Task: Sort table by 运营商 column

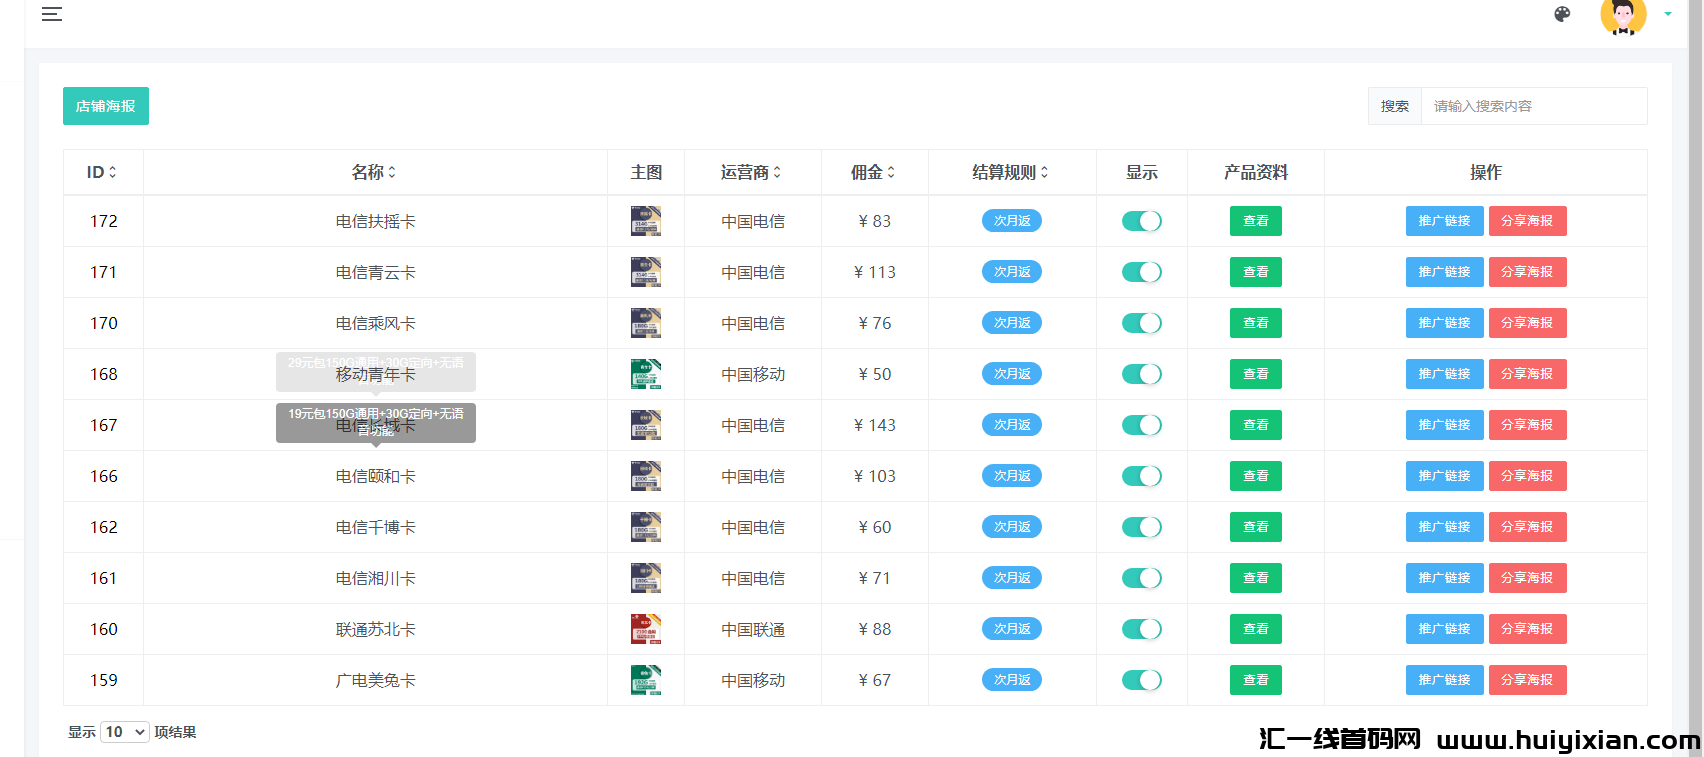Action: point(777,172)
